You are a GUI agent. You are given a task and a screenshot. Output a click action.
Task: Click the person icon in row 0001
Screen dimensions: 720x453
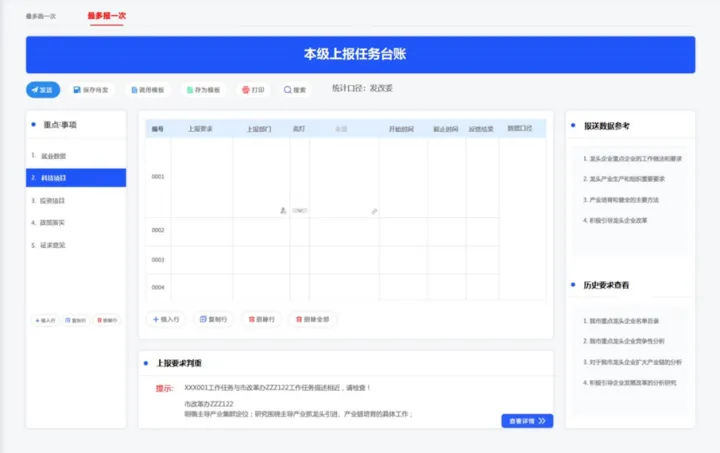pyautogui.click(x=283, y=211)
